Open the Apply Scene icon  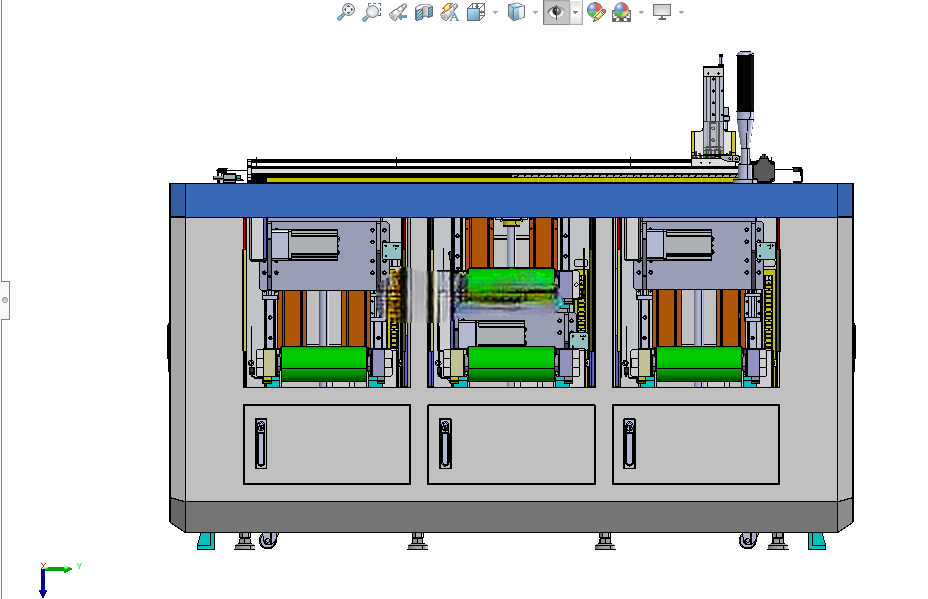[x=621, y=12]
